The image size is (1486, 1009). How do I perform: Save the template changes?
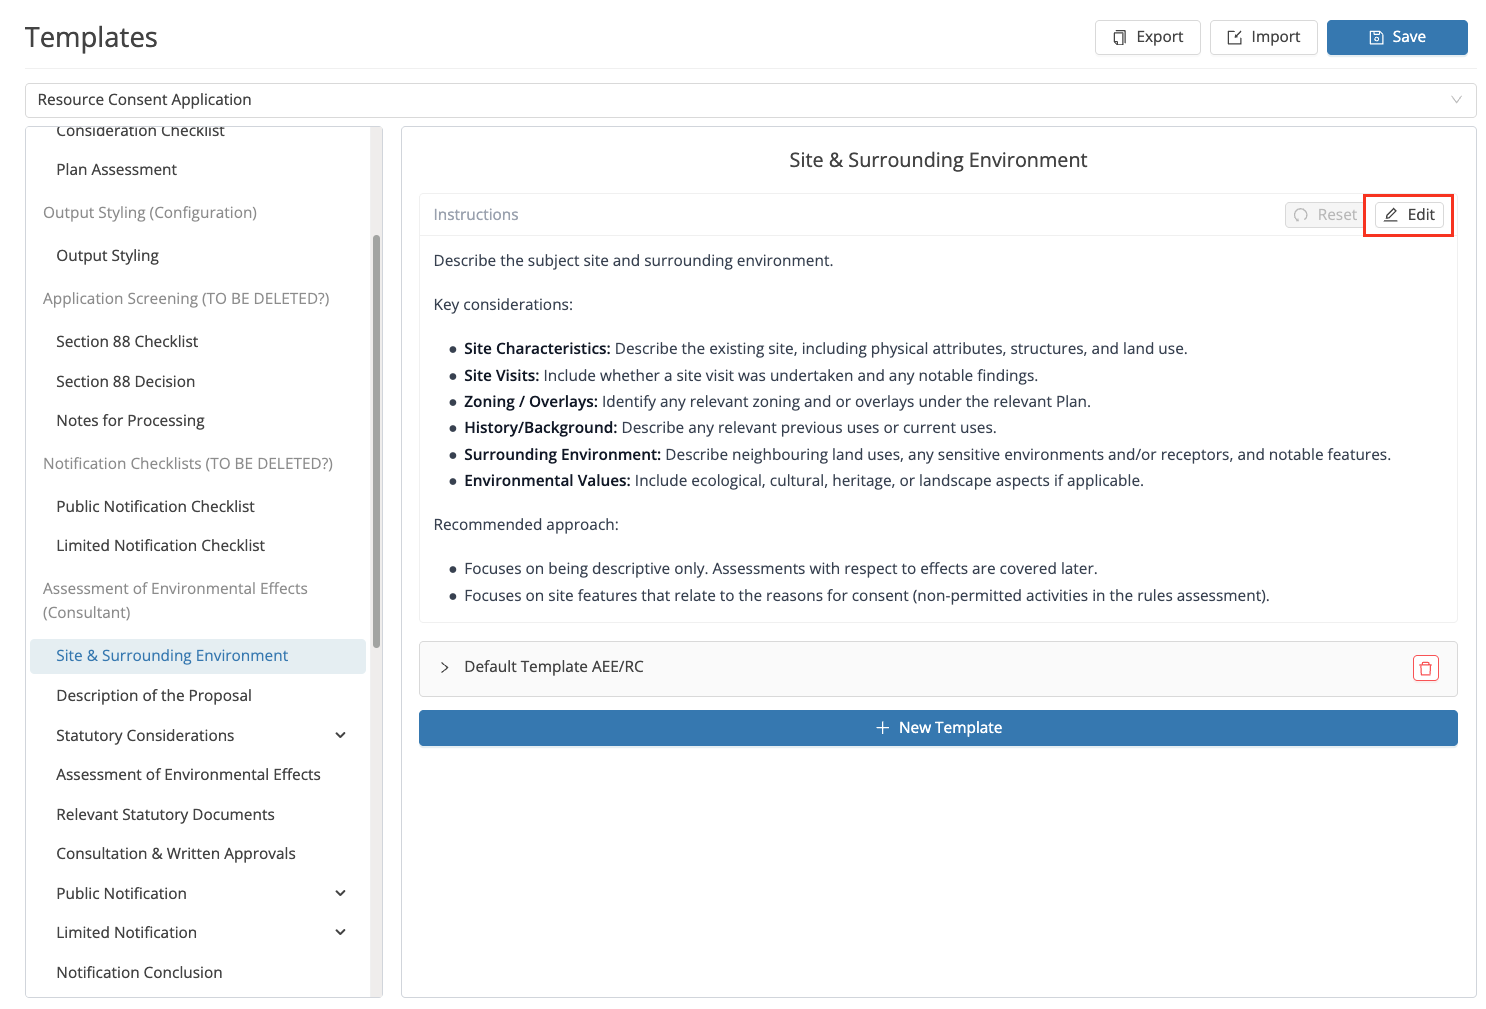1397,37
